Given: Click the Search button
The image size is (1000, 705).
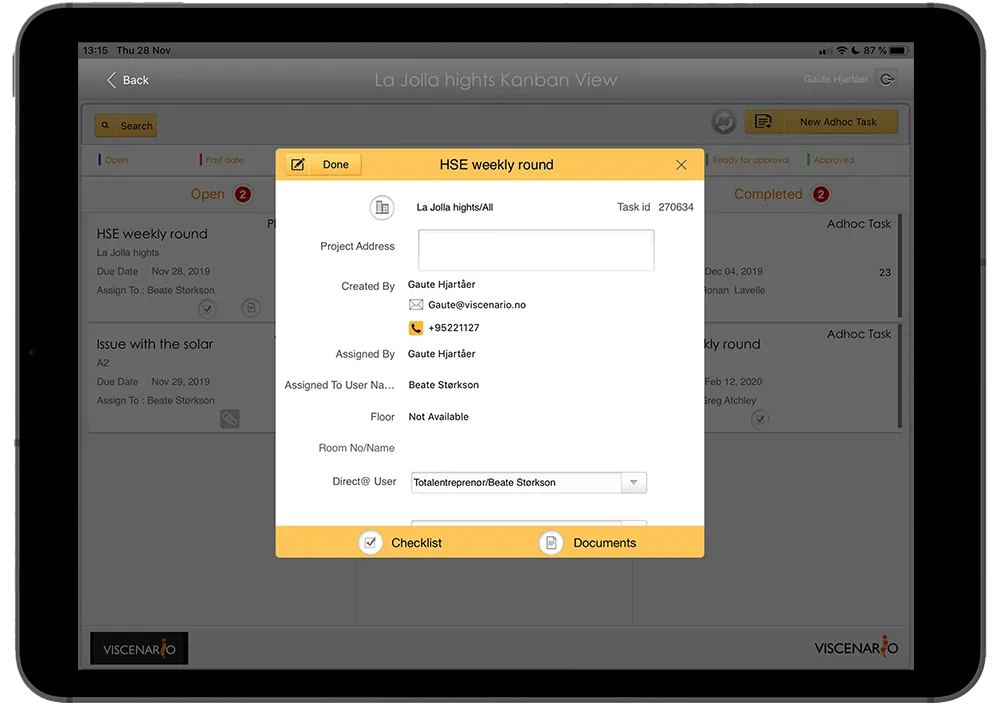Looking at the screenshot, I should [126, 126].
